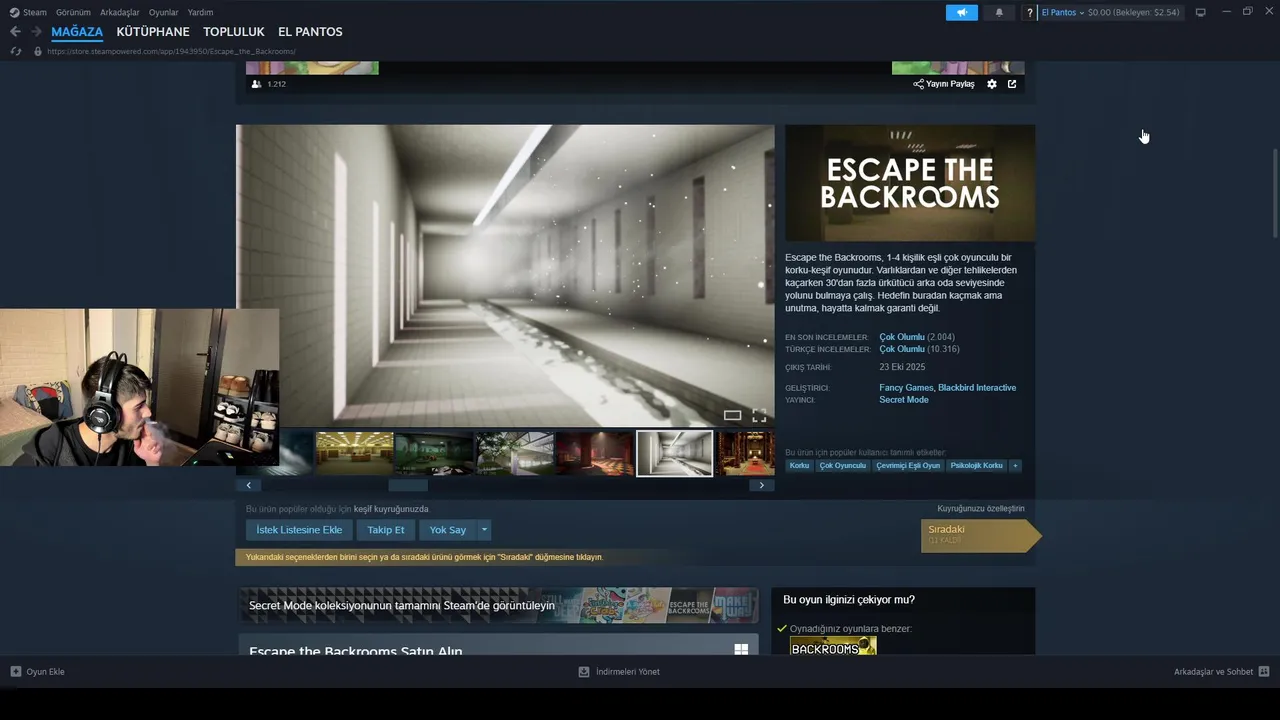Click the keşif kuyruğunuzda link text
The height and width of the screenshot is (720, 1280).
[x=391, y=509]
